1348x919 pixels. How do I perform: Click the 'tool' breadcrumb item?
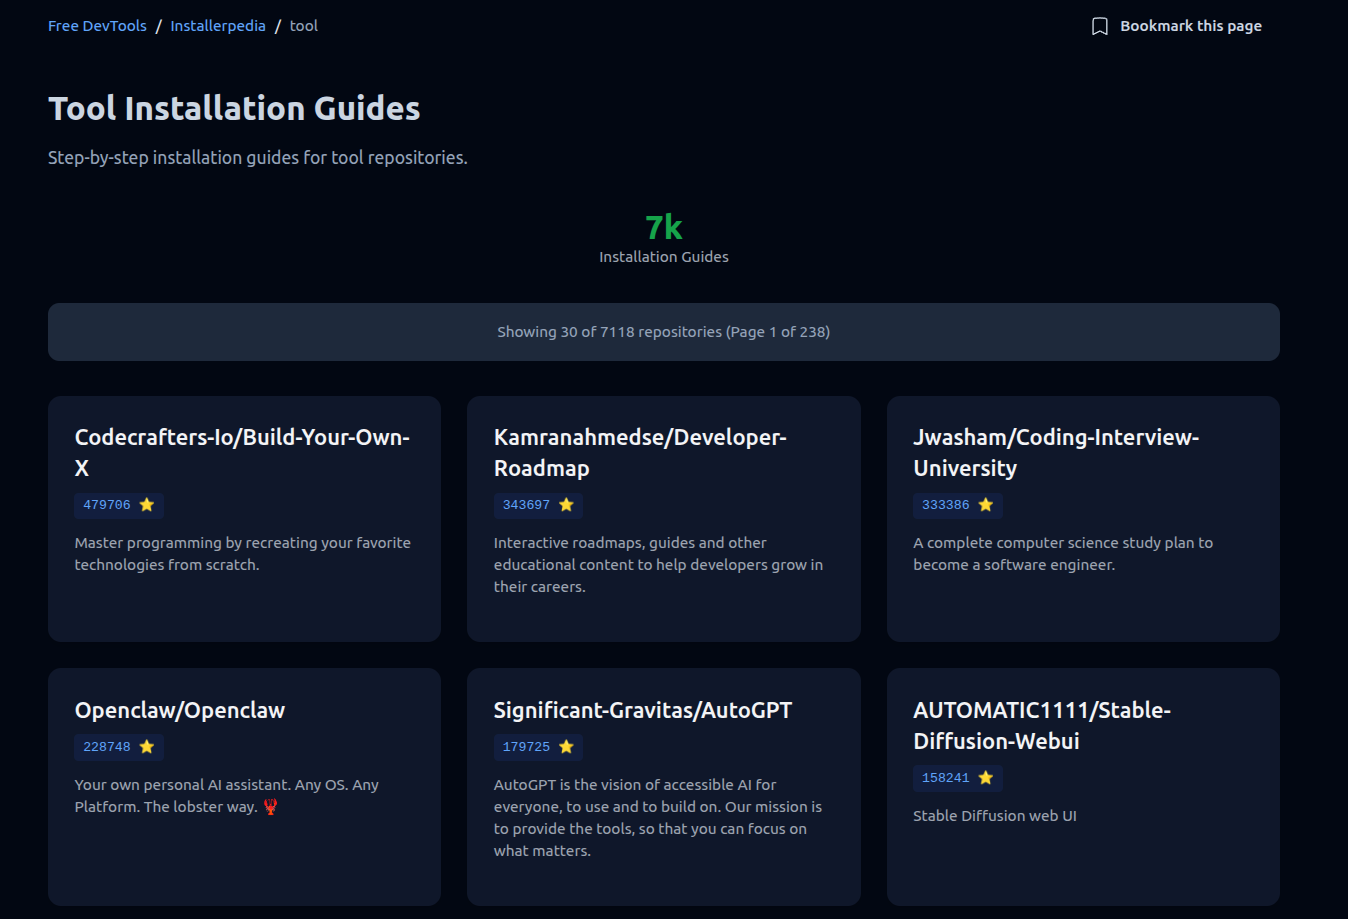coord(304,26)
